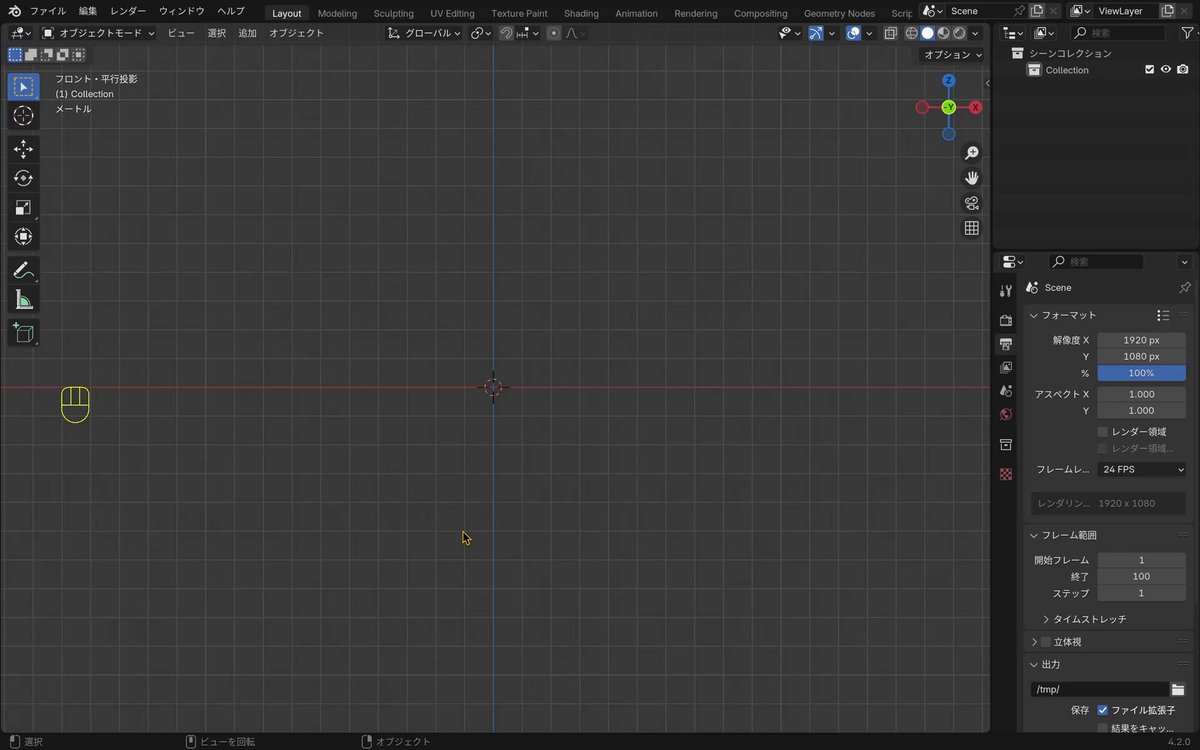1200x750 pixels.
Task: Click the zoom magnifier icon in viewport
Action: point(971,153)
